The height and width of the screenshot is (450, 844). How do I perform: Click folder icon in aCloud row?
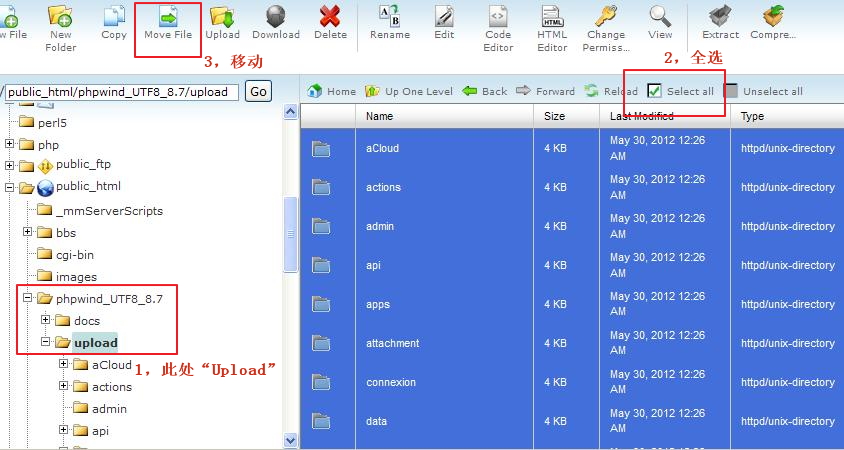coord(321,149)
